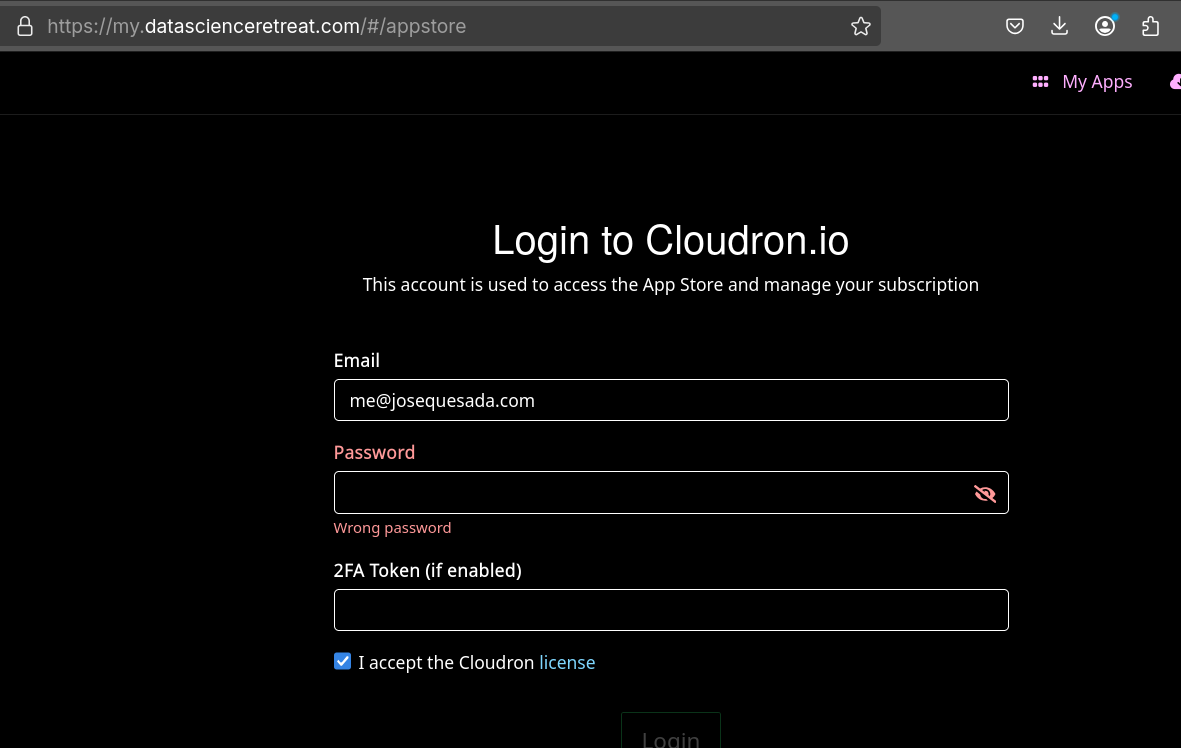Focus the Email field containing me@josequesada.com

click(x=671, y=400)
